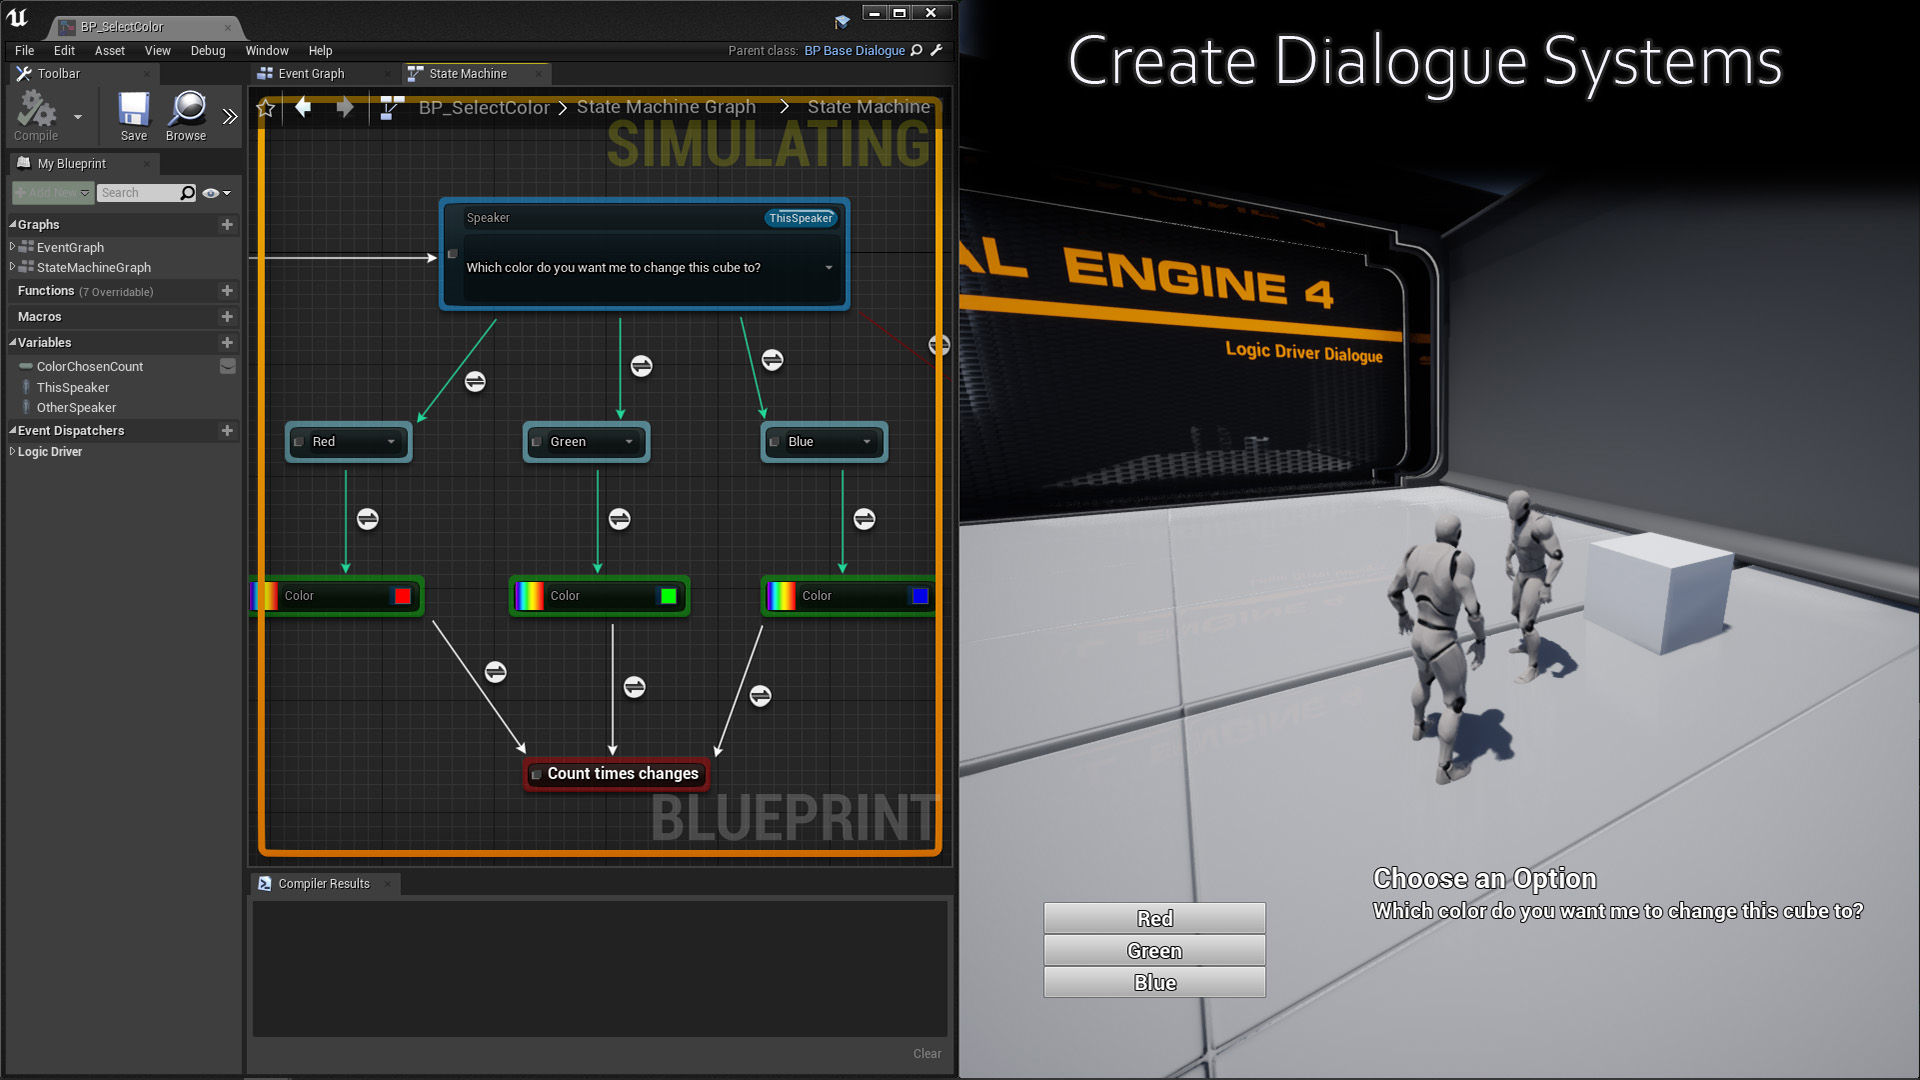Screen dimensions: 1920x1080
Task: Toggle the My Blueprint view options eye
Action: (211, 193)
